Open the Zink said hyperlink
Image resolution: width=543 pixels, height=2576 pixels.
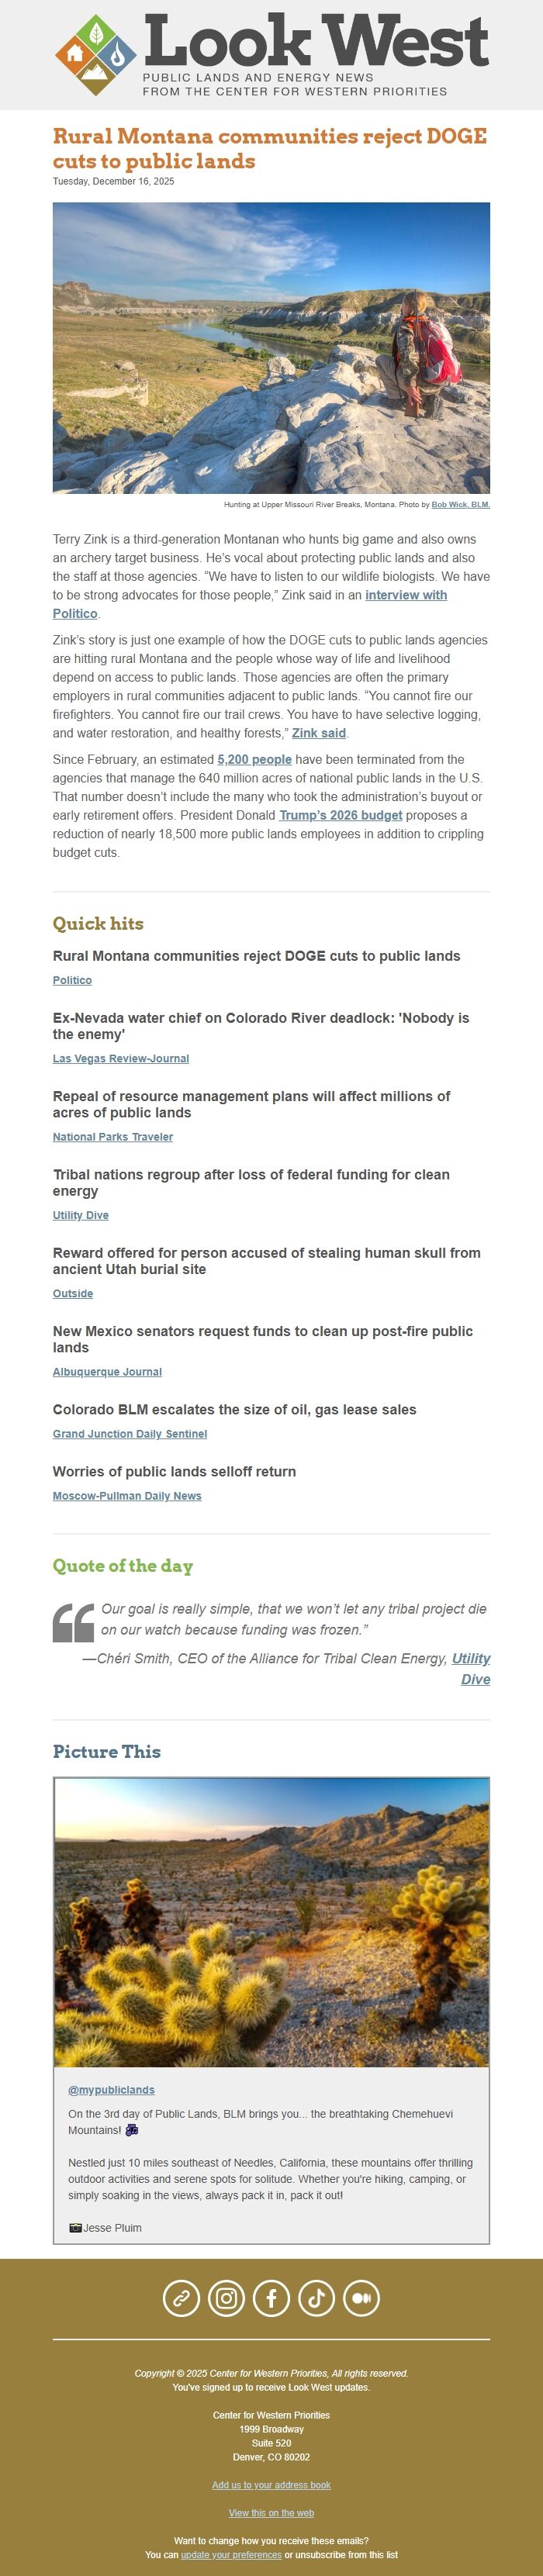[x=317, y=733]
